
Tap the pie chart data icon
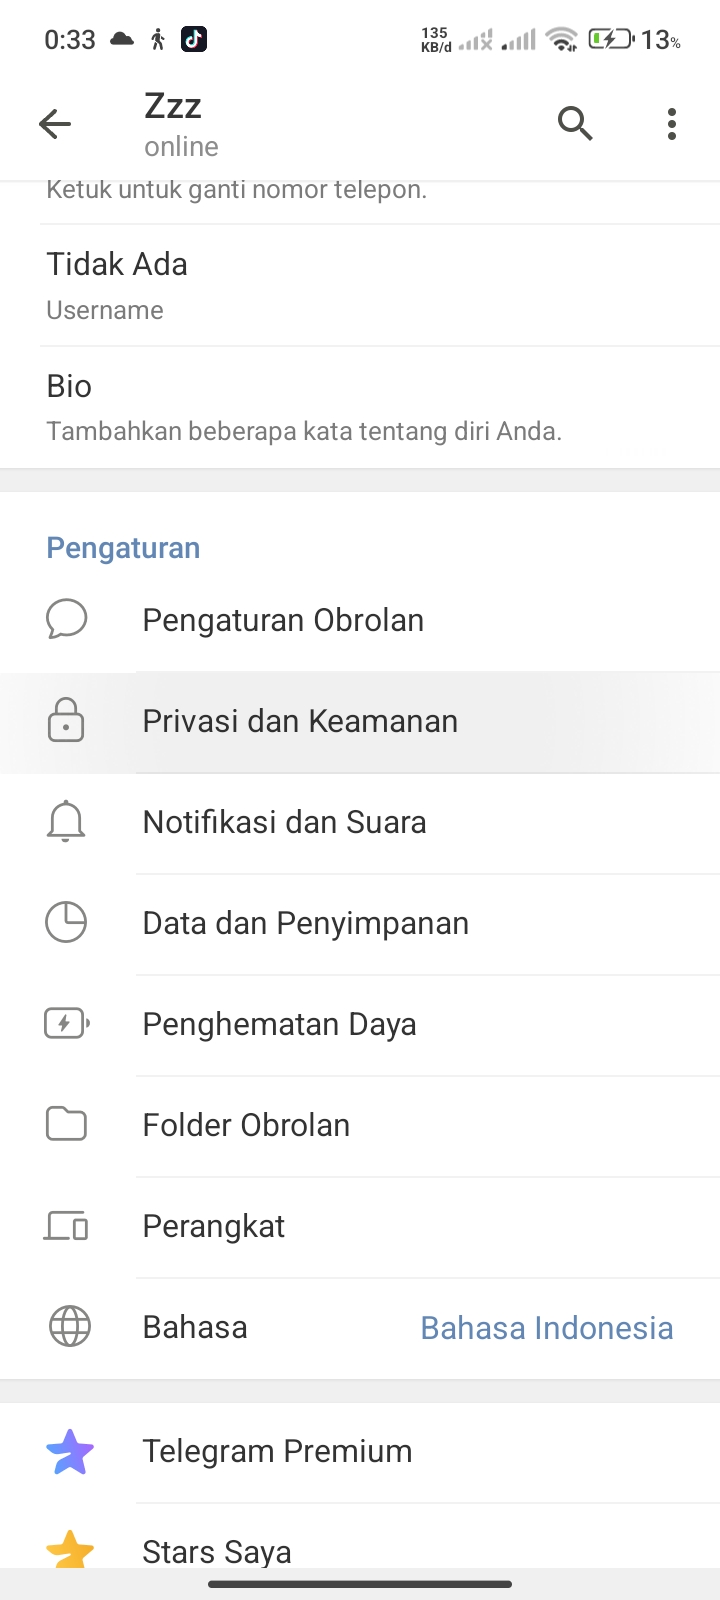tap(66, 923)
